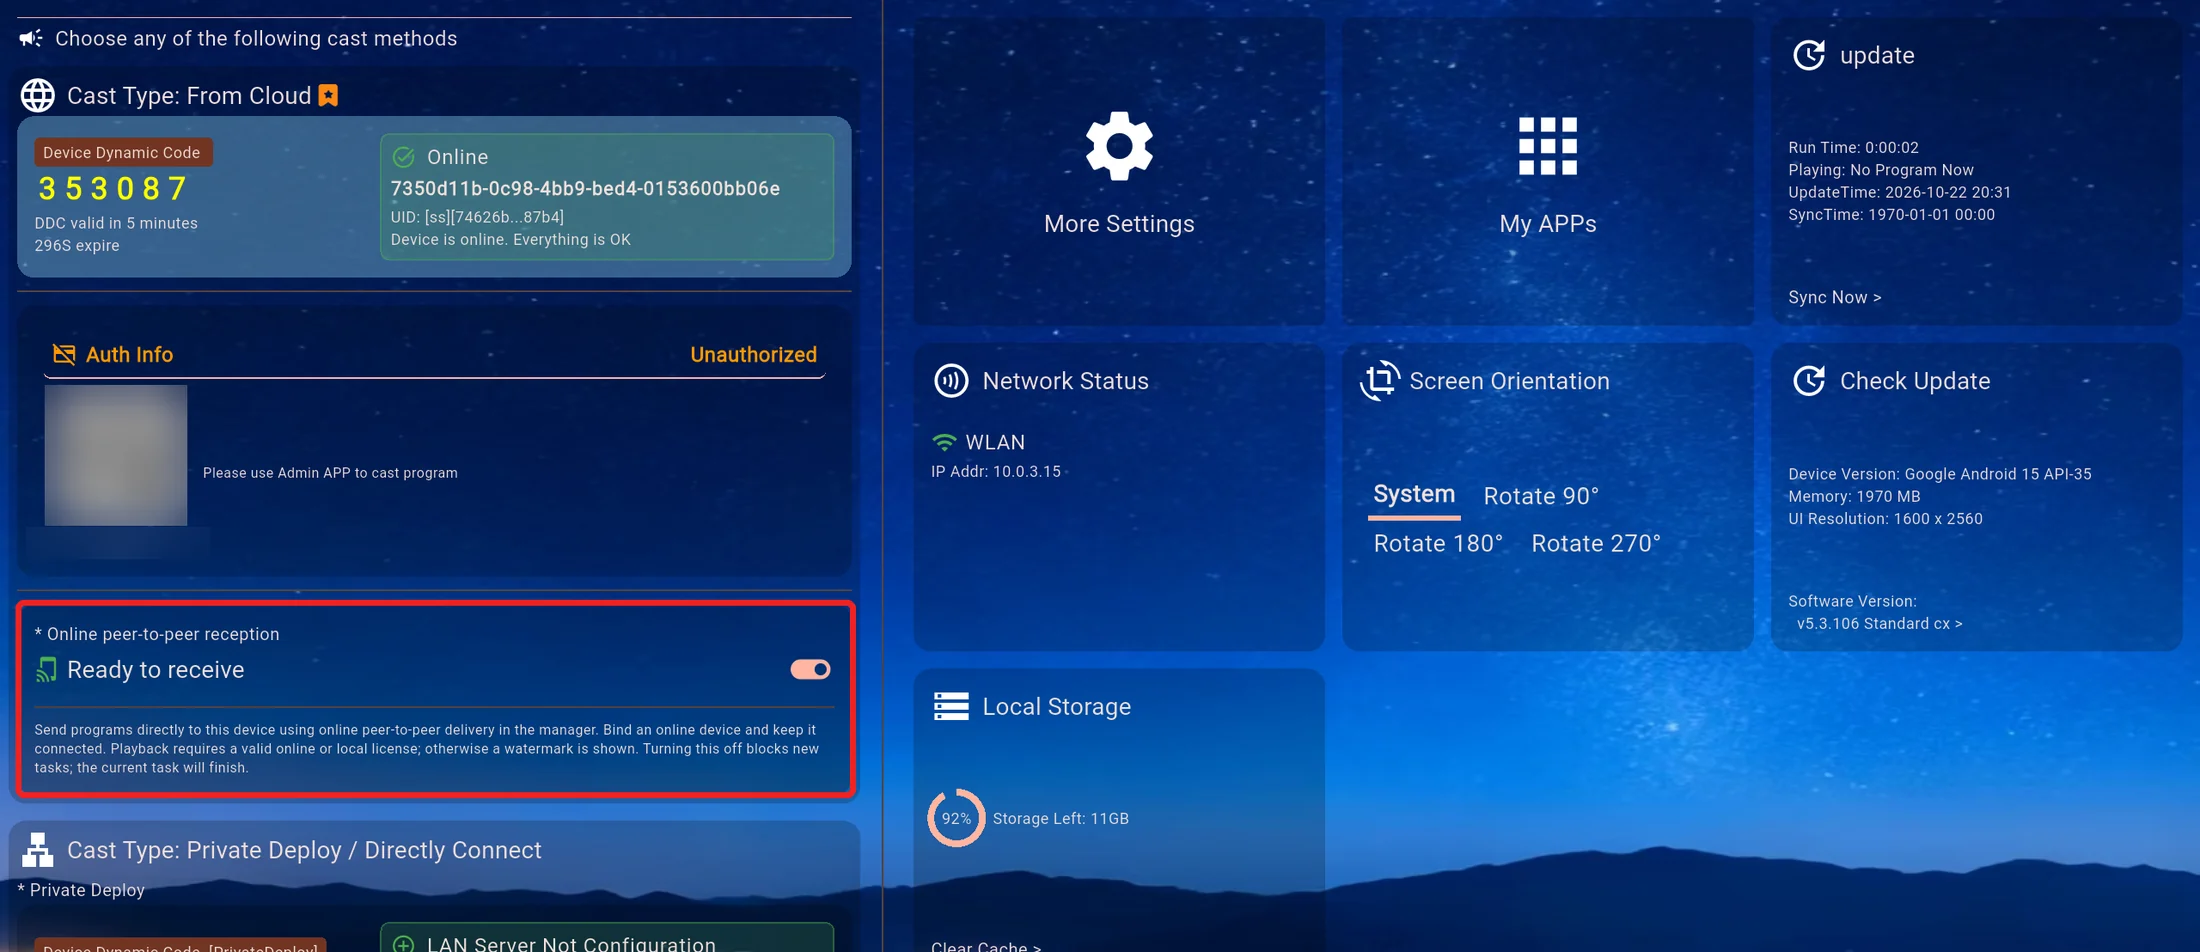Select System orientation tab
Viewport: 2200px width, 952px height.
(x=1414, y=495)
